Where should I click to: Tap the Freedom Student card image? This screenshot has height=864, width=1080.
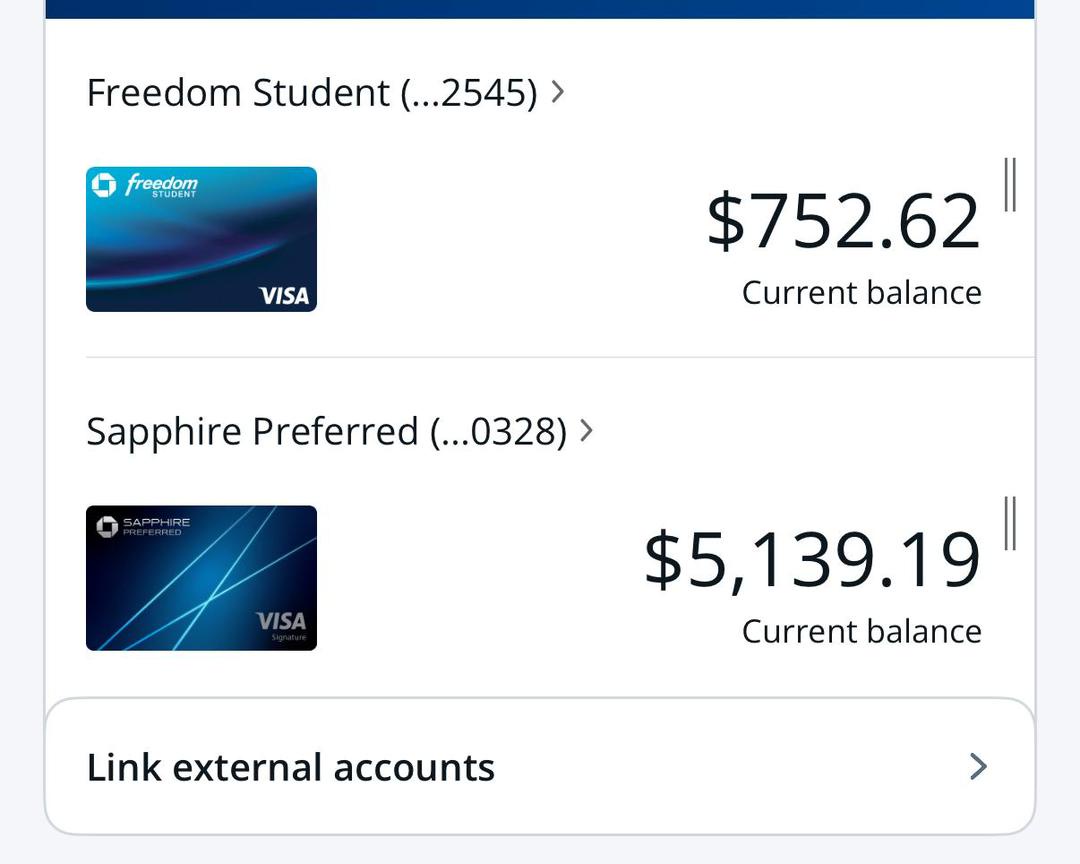(201, 239)
